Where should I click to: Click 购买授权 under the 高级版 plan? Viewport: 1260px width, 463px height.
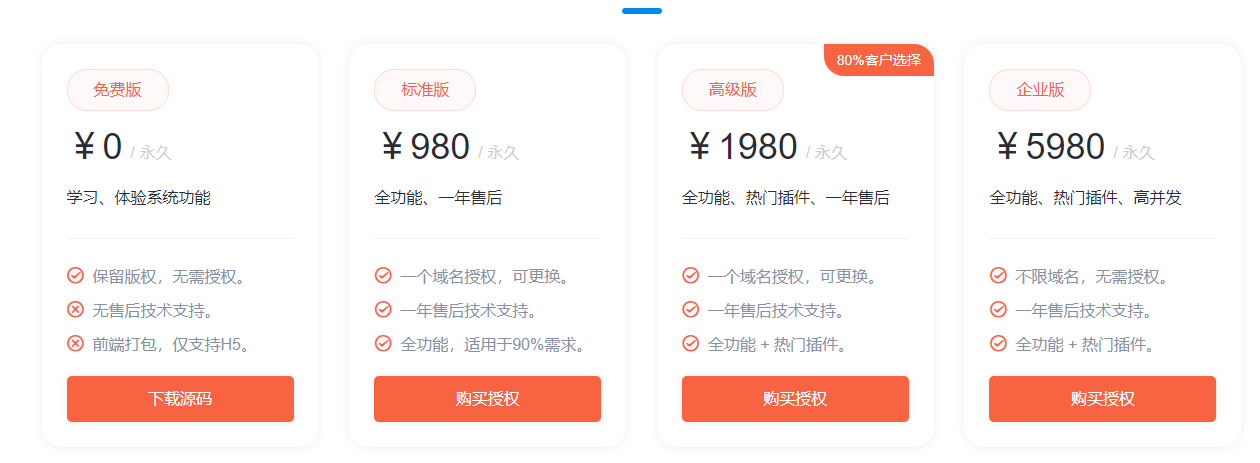[795, 399]
